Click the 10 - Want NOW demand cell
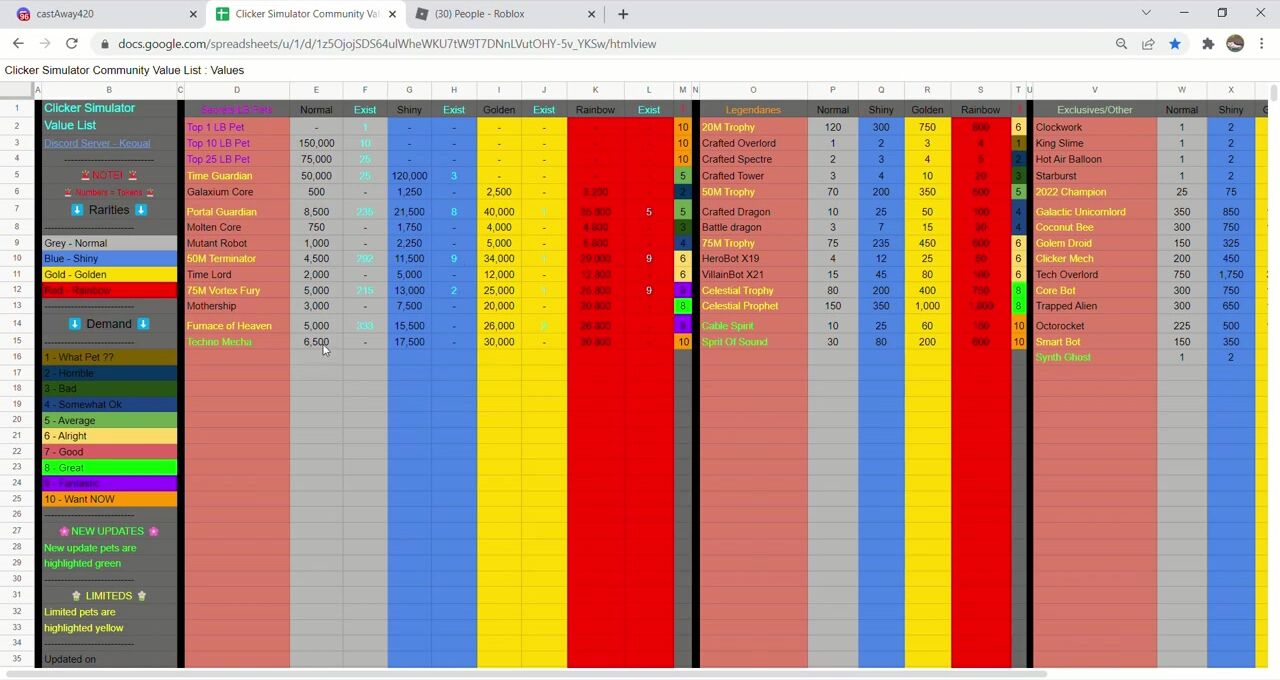Viewport: 1280px width, 680px height. click(x=109, y=499)
